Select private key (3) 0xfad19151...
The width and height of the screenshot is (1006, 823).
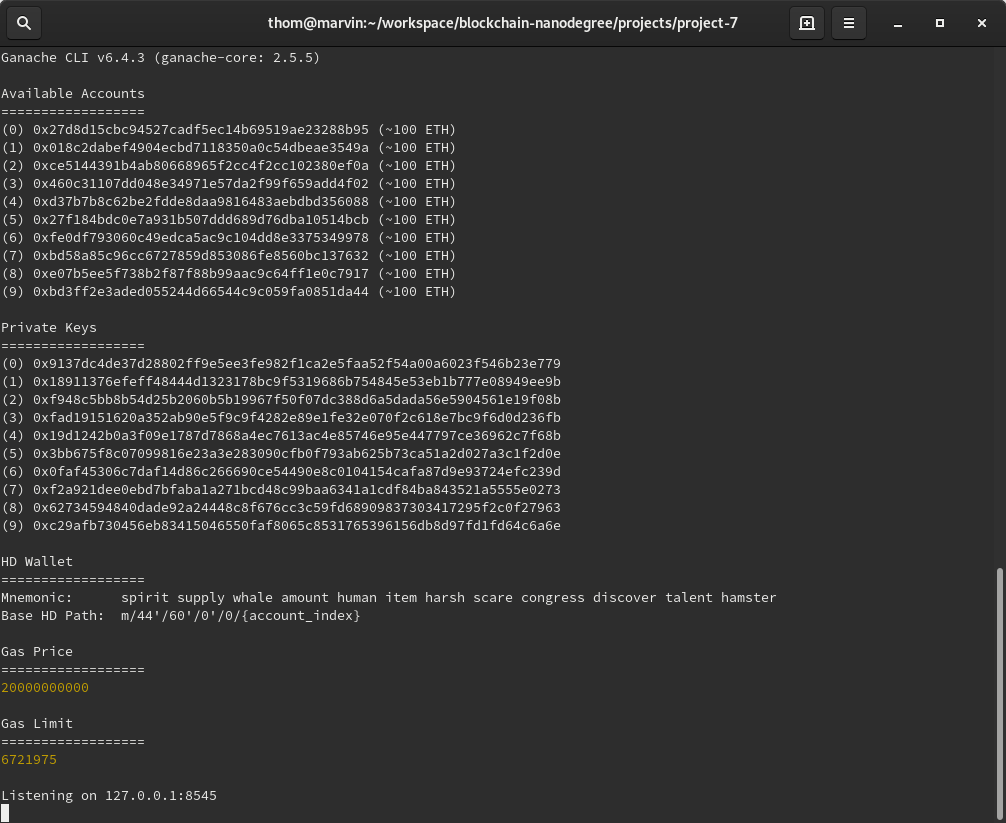click(296, 418)
